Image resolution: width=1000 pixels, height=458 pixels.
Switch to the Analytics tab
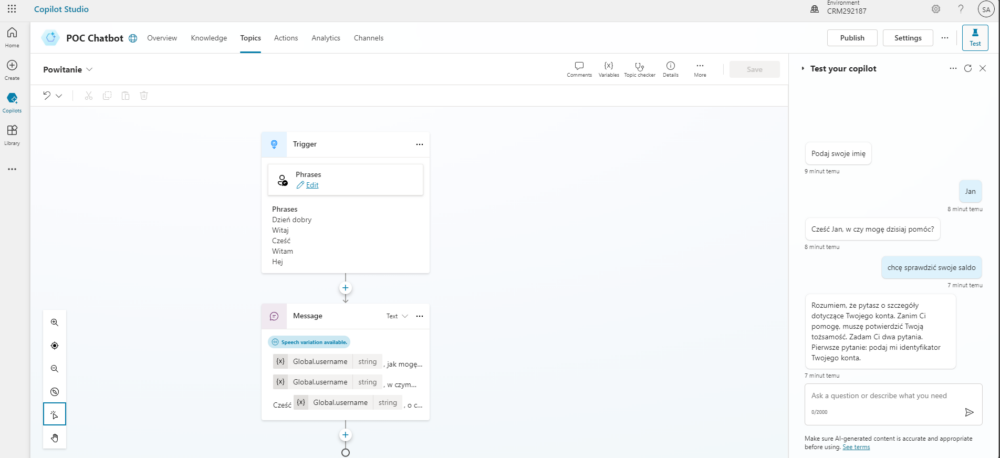pyautogui.click(x=326, y=38)
